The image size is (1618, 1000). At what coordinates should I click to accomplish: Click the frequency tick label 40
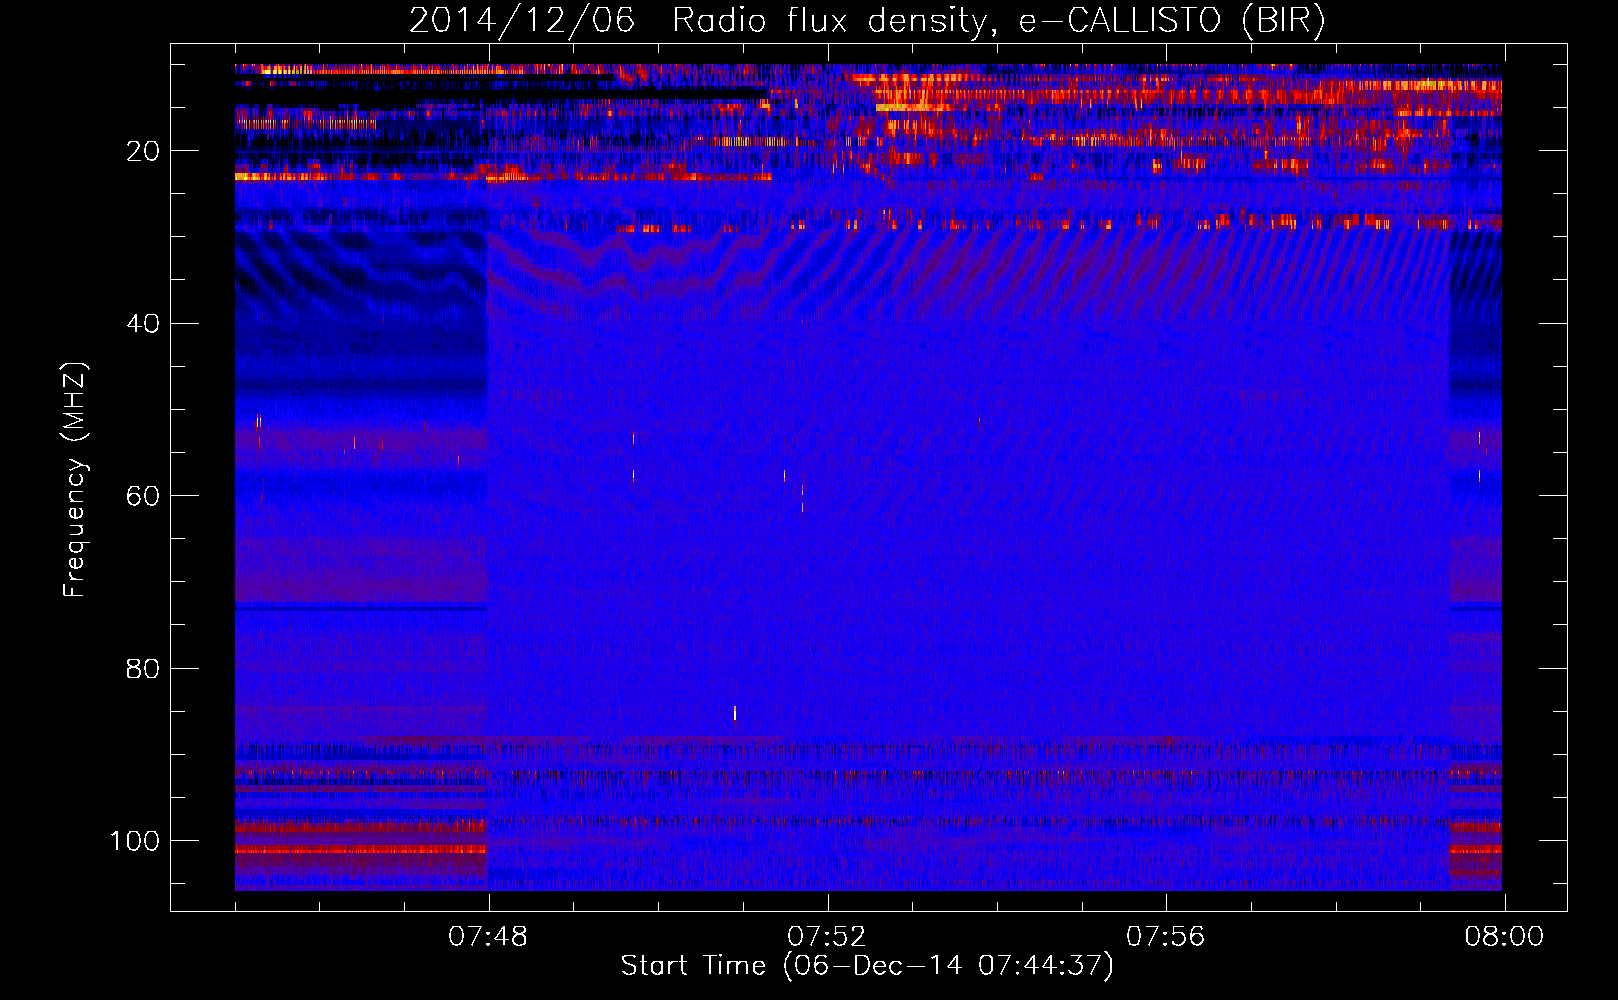point(143,323)
